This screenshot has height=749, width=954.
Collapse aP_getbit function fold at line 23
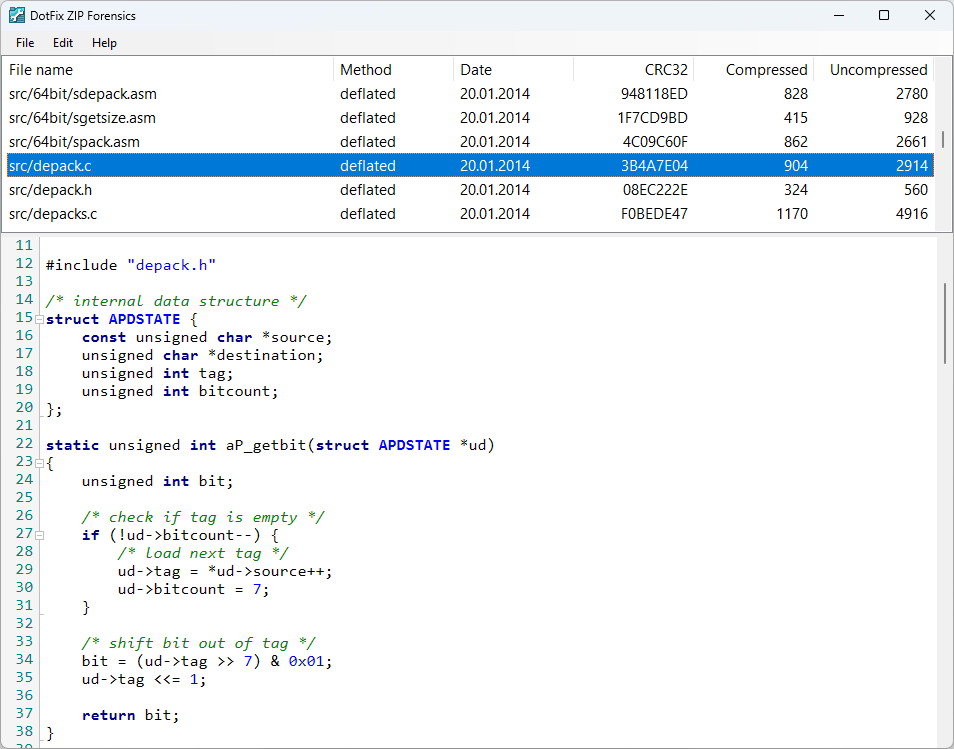(40, 464)
